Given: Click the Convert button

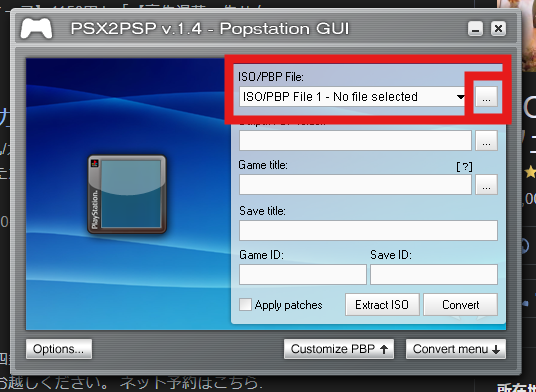Looking at the screenshot, I should [460, 305].
